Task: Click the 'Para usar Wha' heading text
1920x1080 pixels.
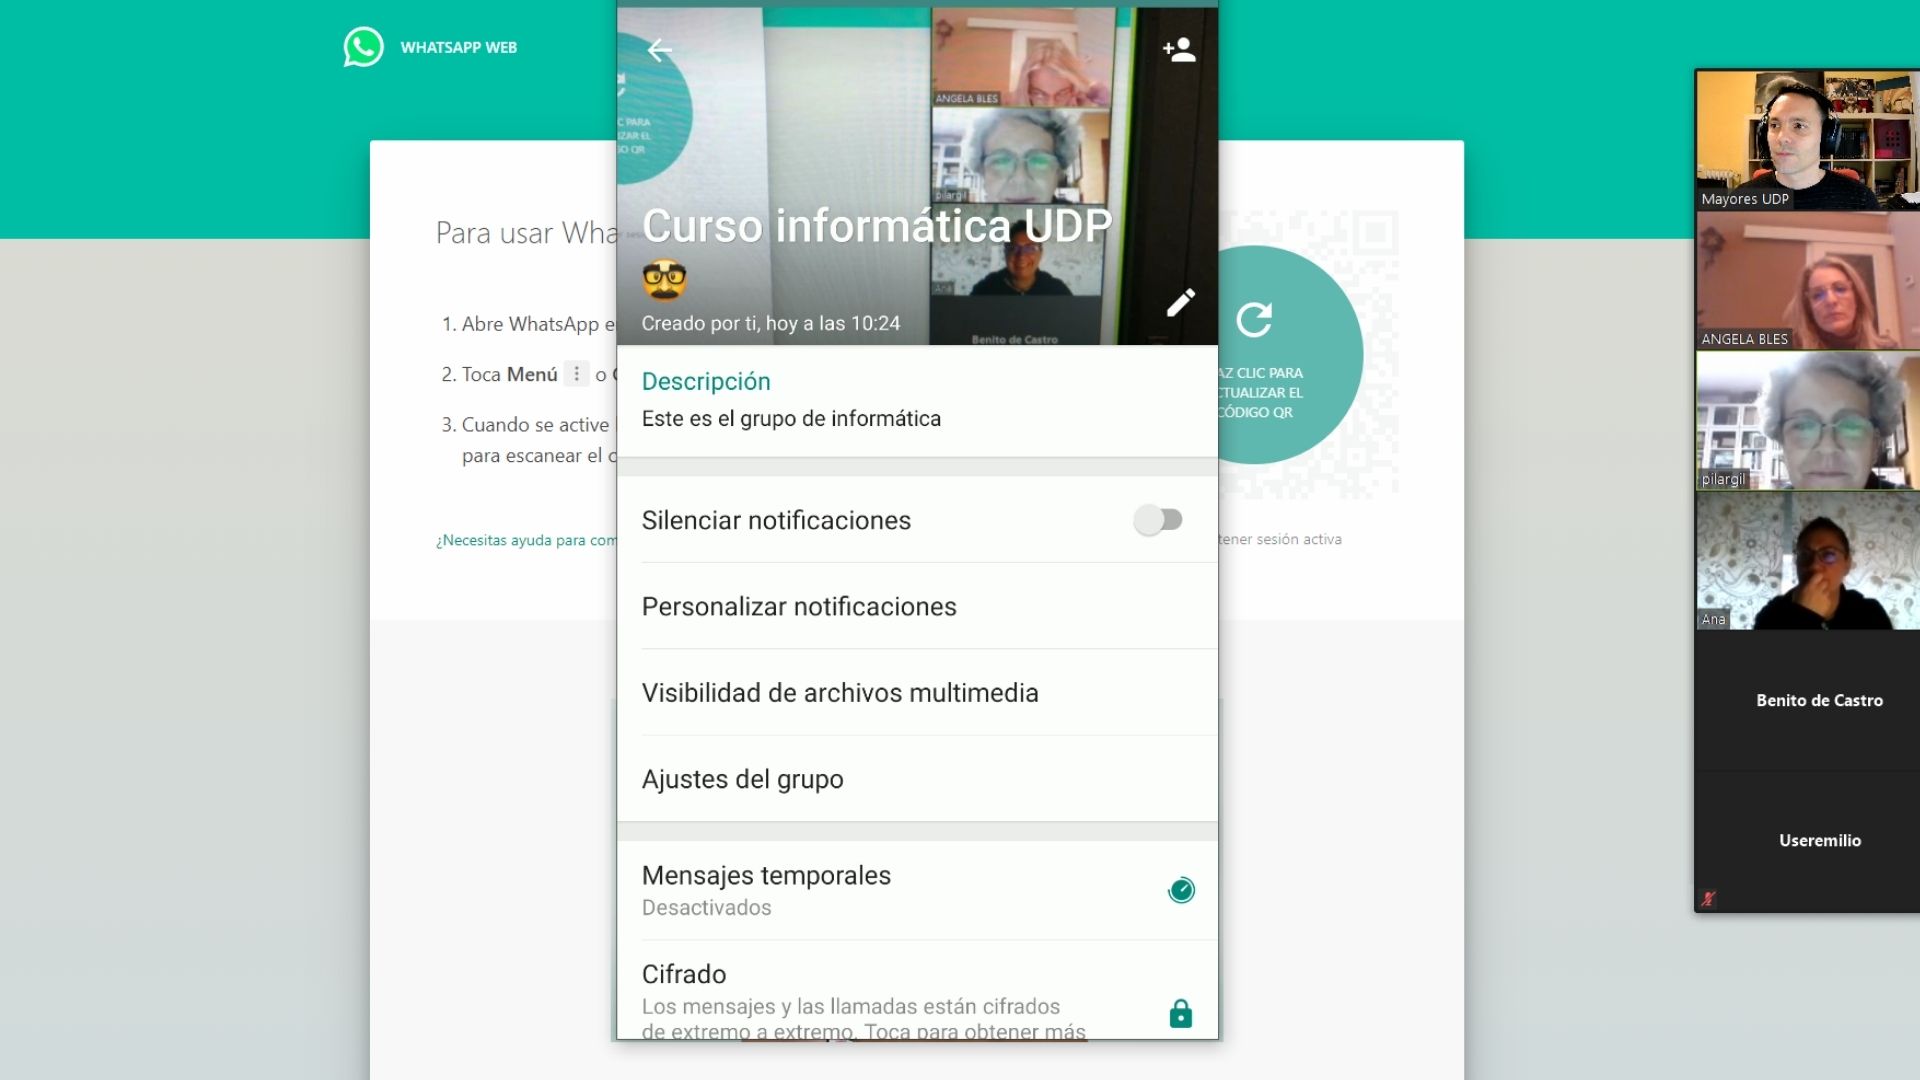Action: click(x=527, y=233)
